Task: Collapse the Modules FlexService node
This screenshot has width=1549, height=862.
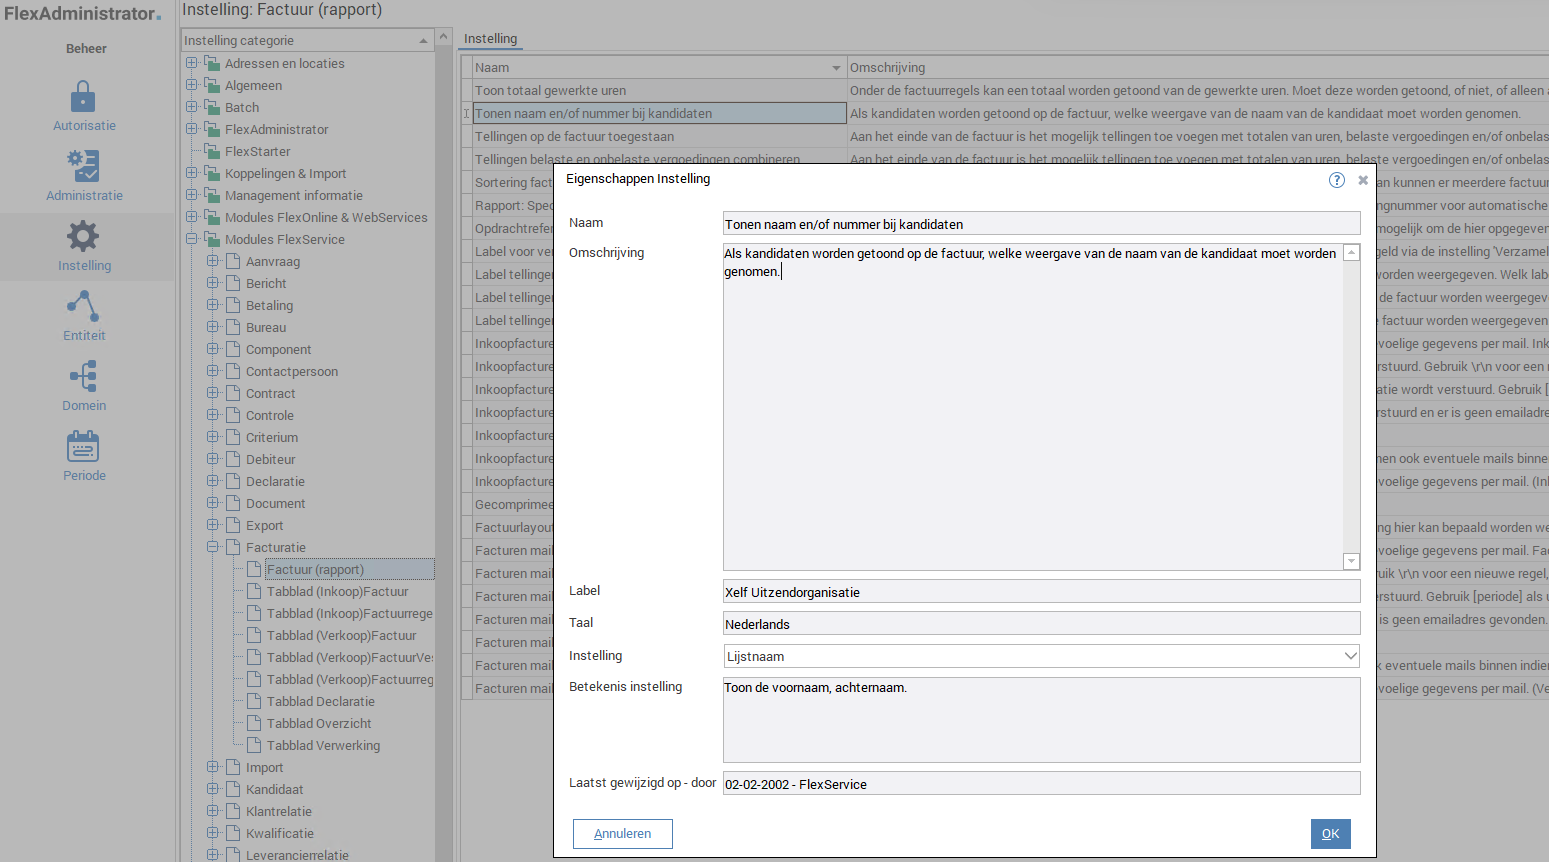Action: point(192,239)
